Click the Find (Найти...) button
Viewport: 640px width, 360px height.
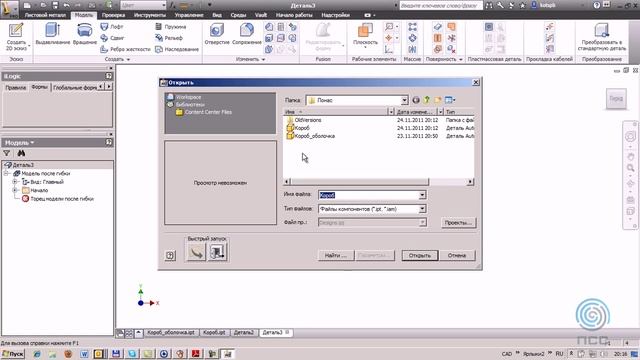coord(336,256)
